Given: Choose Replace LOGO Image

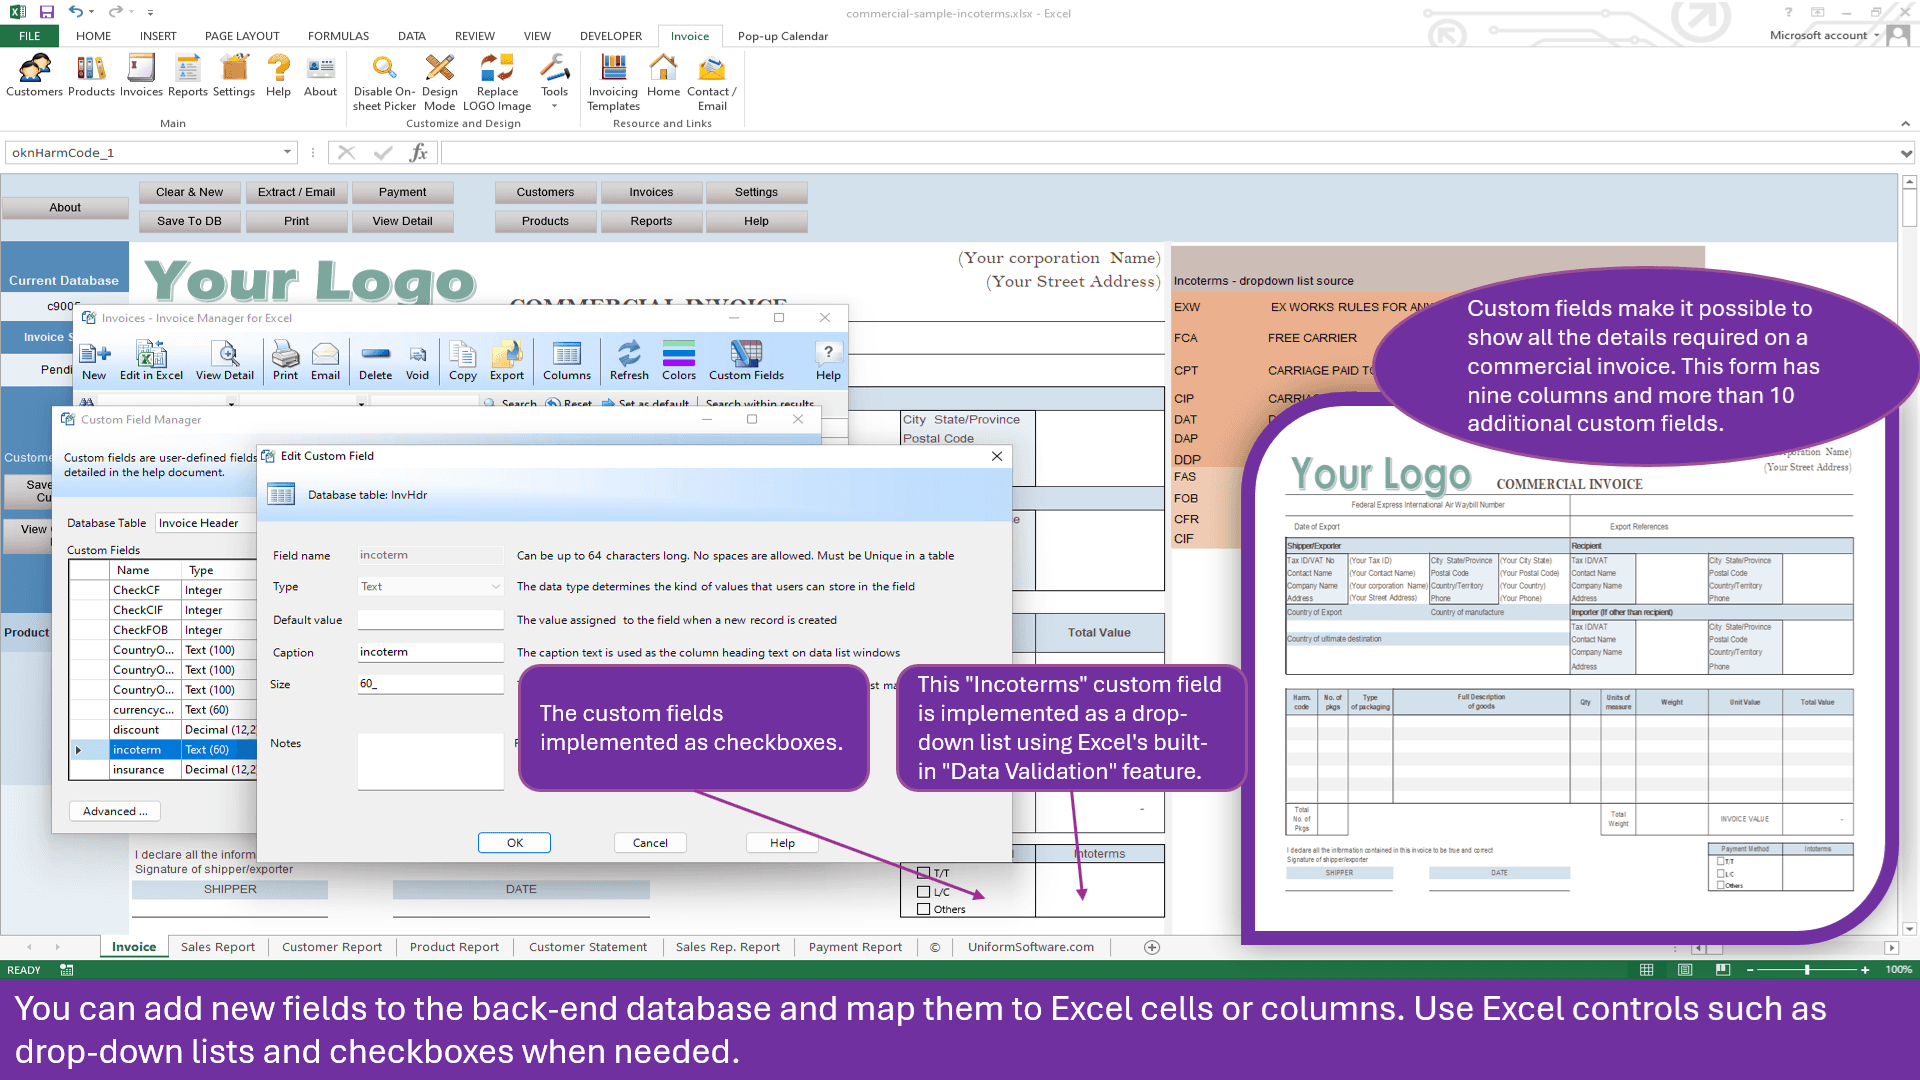Looking at the screenshot, I should tap(497, 83).
